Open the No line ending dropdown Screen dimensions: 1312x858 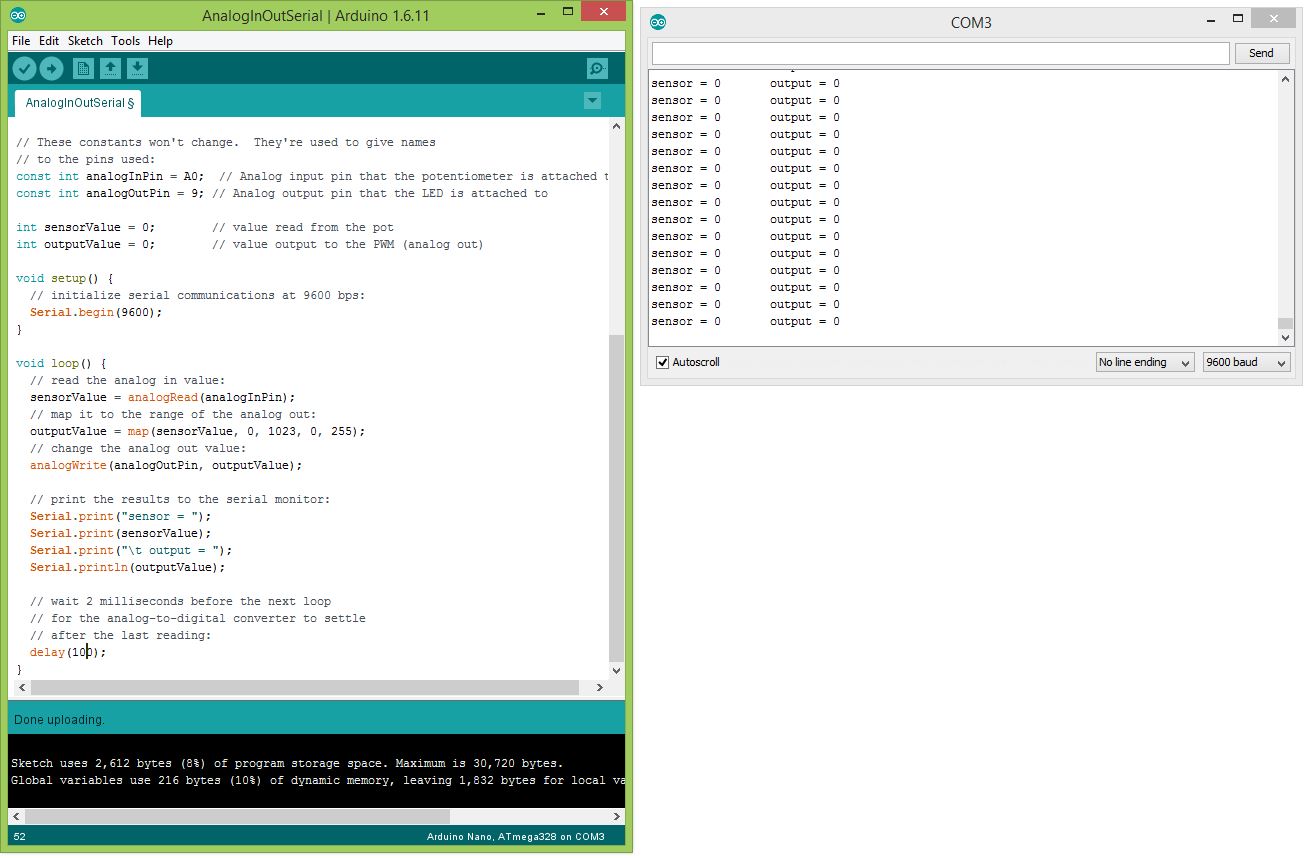(x=1145, y=362)
